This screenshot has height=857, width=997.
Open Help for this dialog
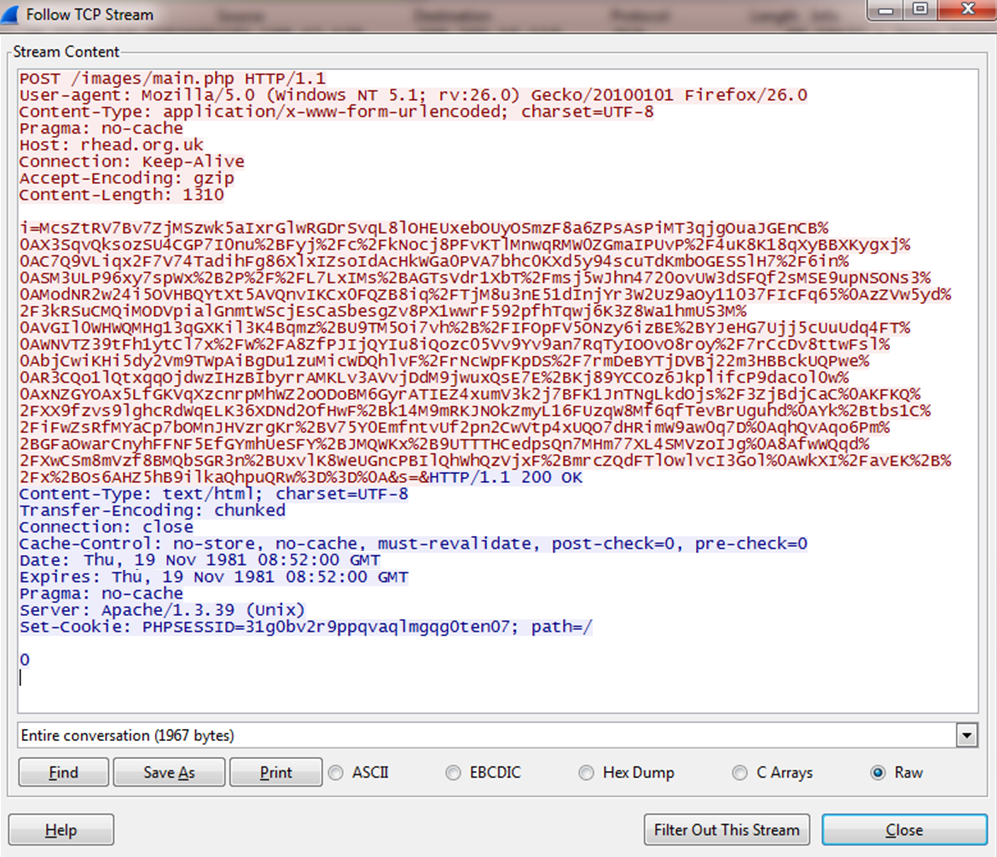coord(60,830)
